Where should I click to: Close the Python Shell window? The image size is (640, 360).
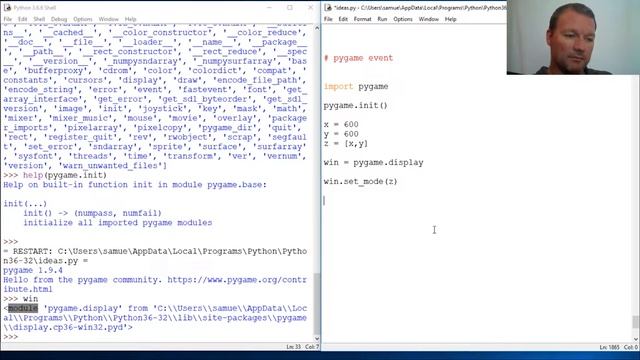[311, 7]
